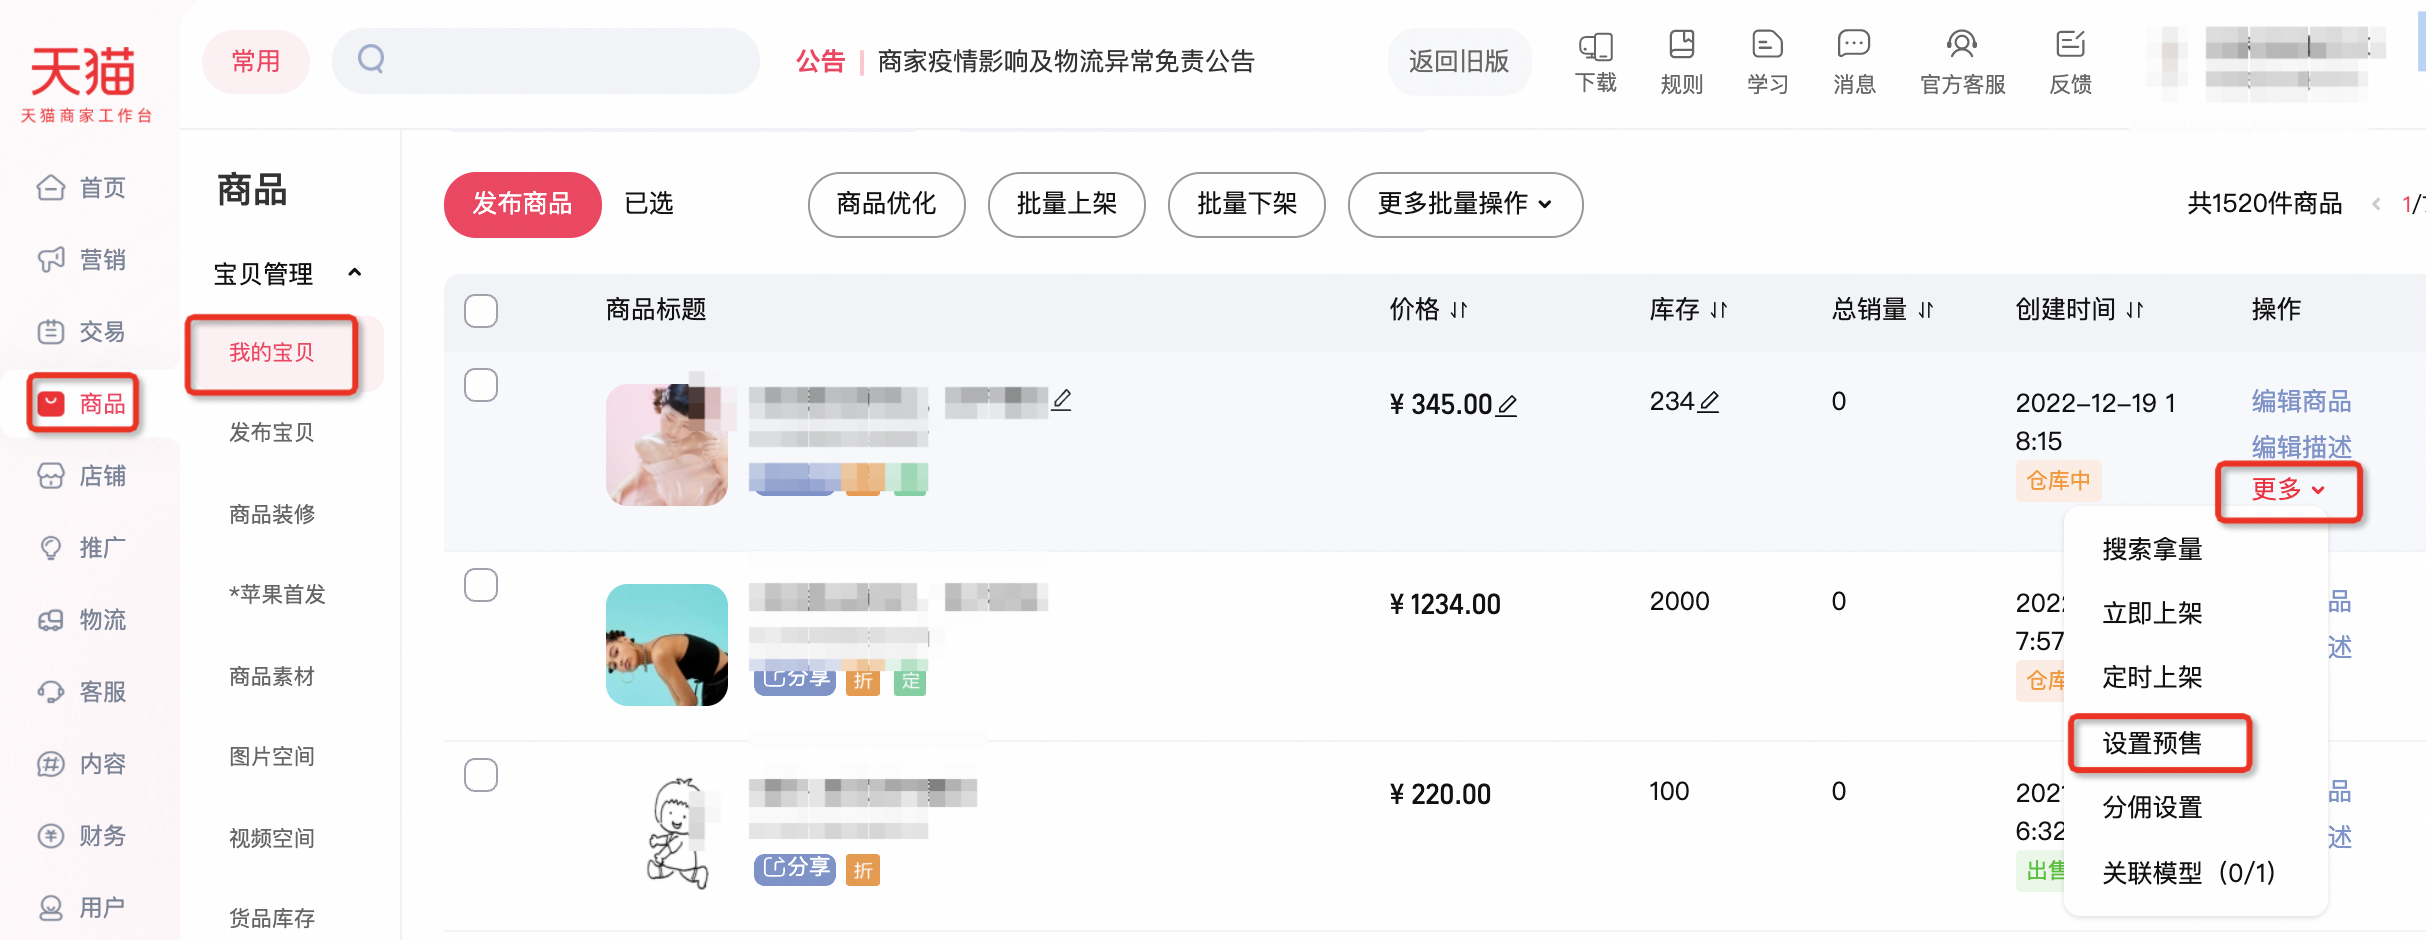
Task: Open the 消息 messages icon
Action: point(1853,47)
